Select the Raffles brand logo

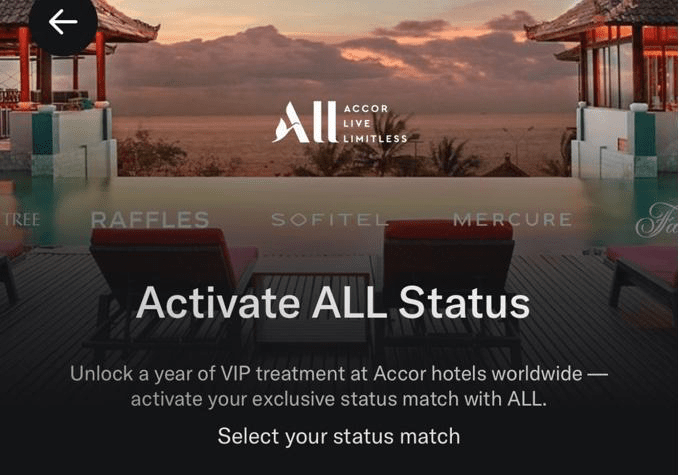click(x=150, y=220)
